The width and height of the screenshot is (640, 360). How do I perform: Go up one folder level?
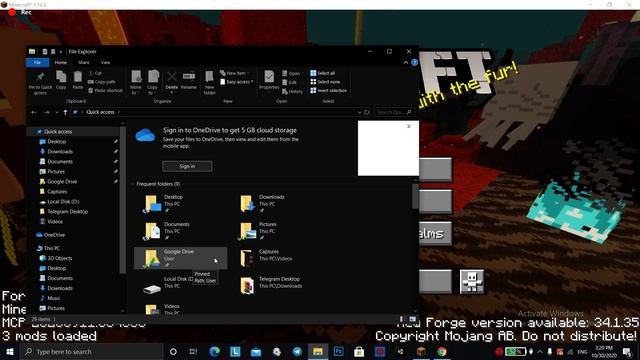(x=65, y=112)
